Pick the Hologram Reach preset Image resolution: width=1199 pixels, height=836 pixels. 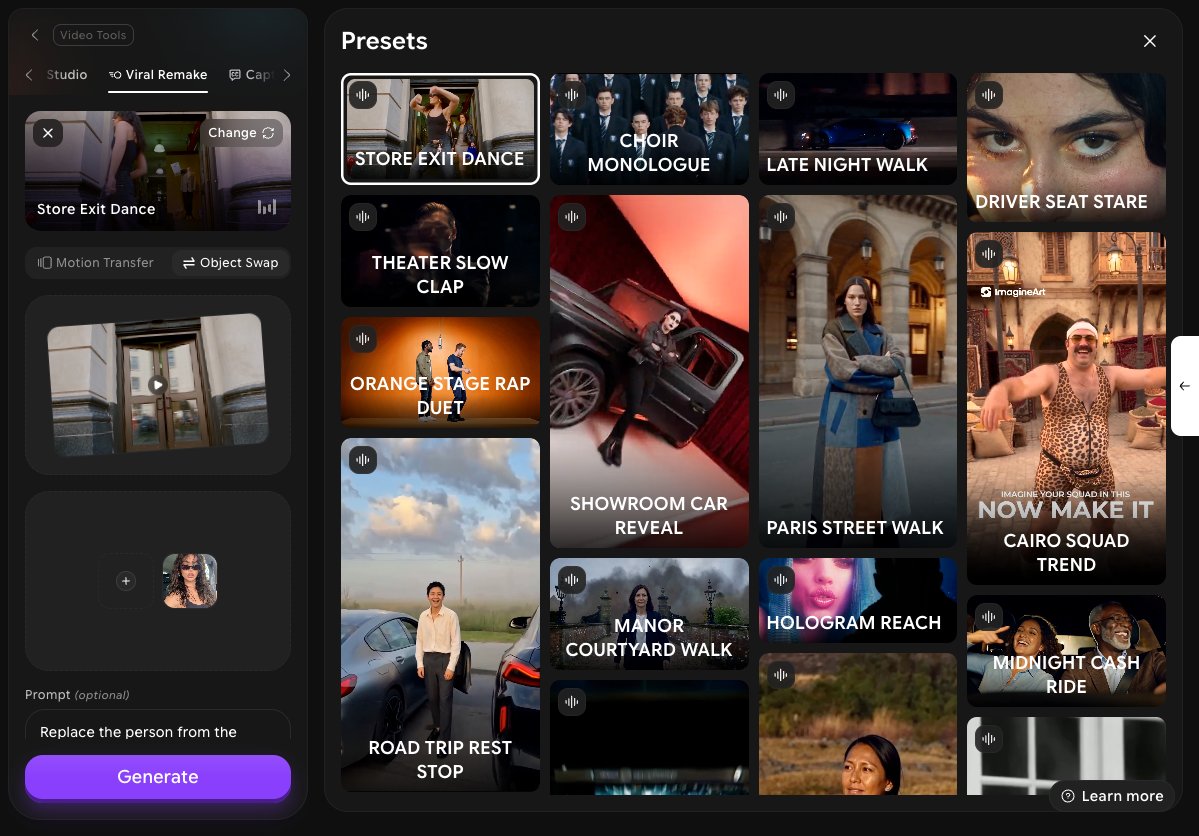[858, 600]
